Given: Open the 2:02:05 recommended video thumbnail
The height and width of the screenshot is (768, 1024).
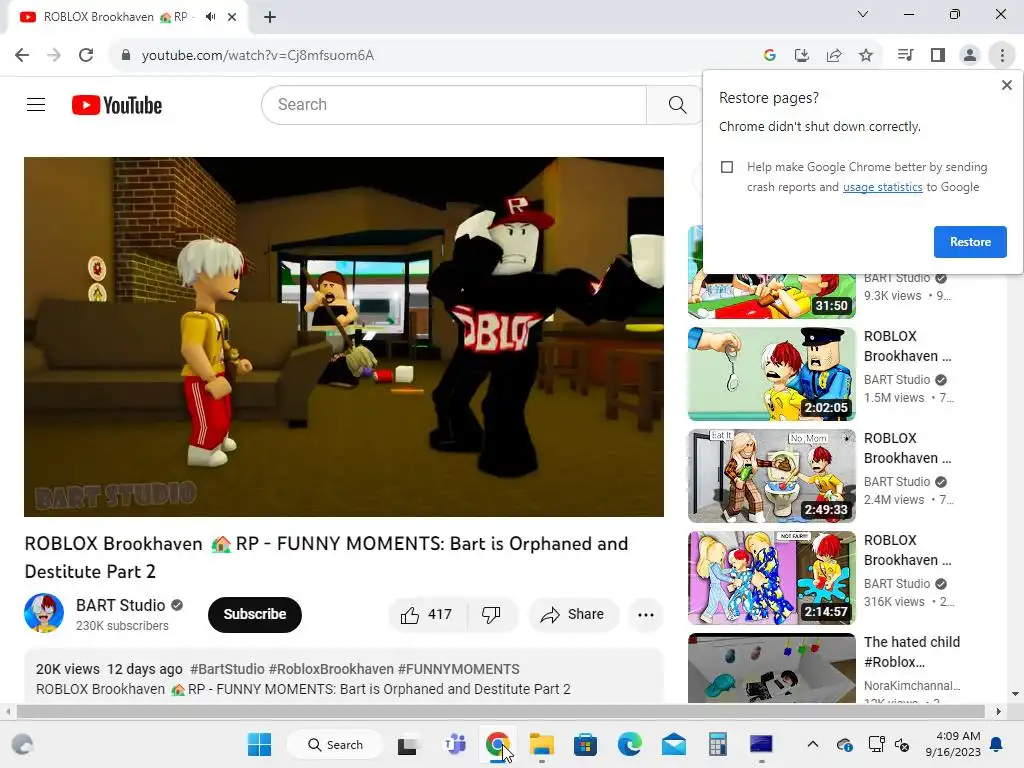Looking at the screenshot, I should 771,374.
